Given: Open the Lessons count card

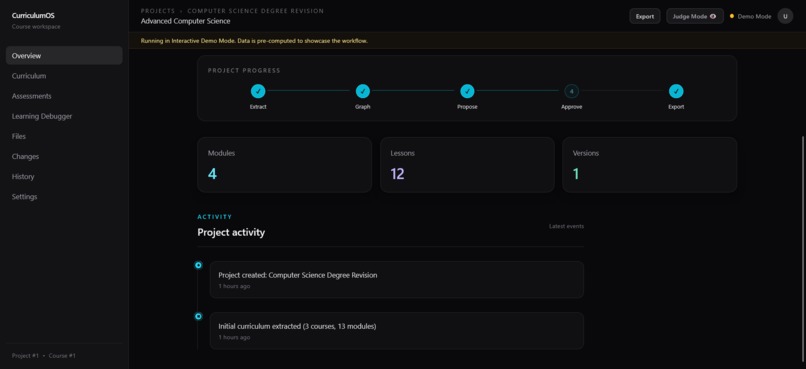Looking at the screenshot, I should (x=467, y=164).
